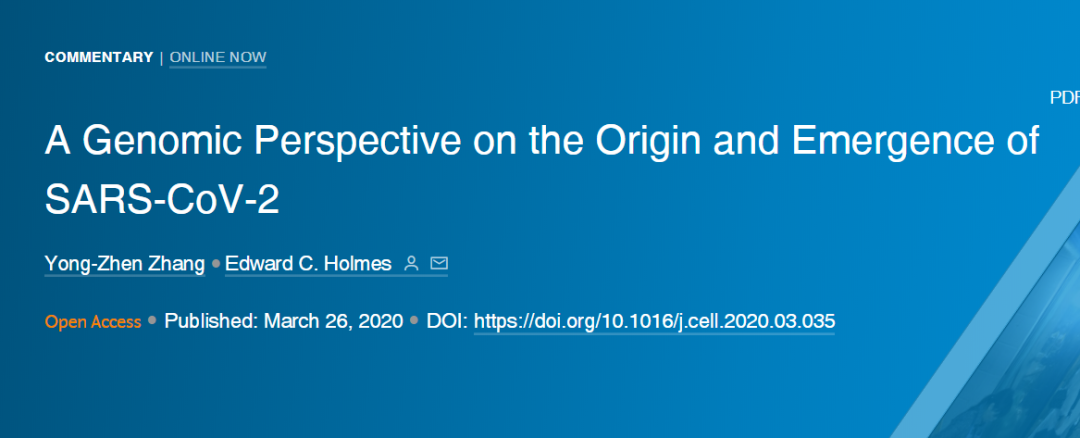
Task: Click the March 26, 2020 date
Action: (x=333, y=322)
